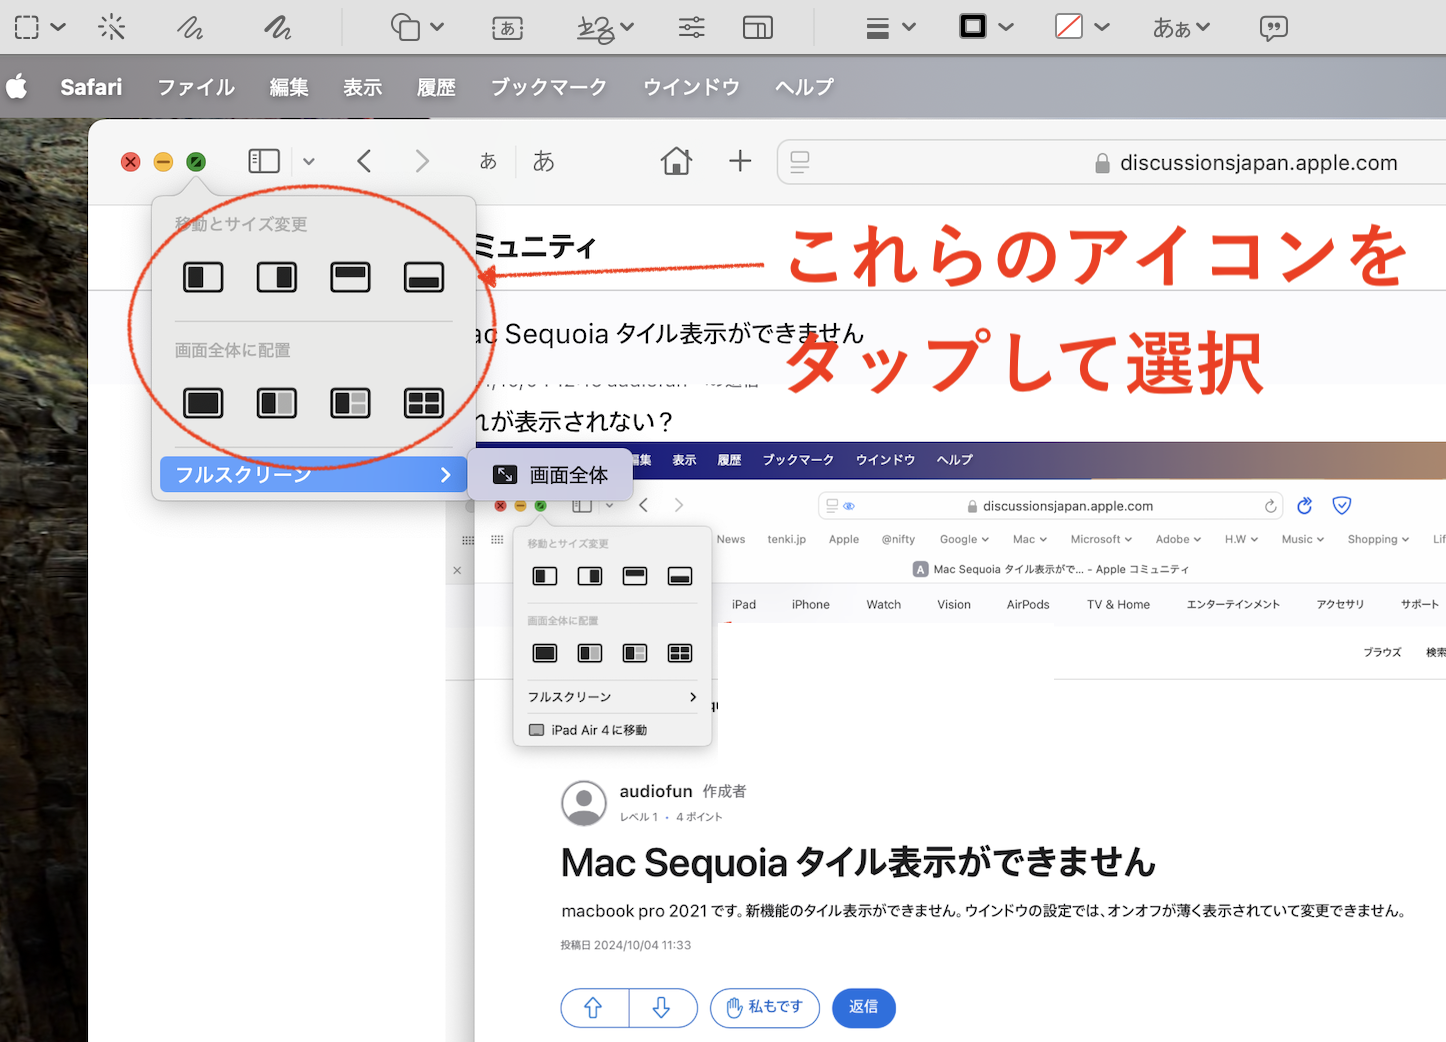Click the plus new tab icon
Viewport: 1446px width, 1042px height.
(x=740, y=161)
